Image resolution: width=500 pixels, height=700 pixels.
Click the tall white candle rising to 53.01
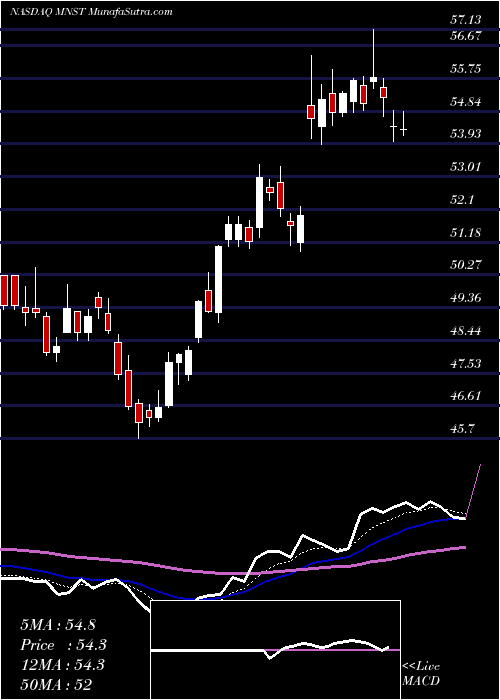pos(259,201)
